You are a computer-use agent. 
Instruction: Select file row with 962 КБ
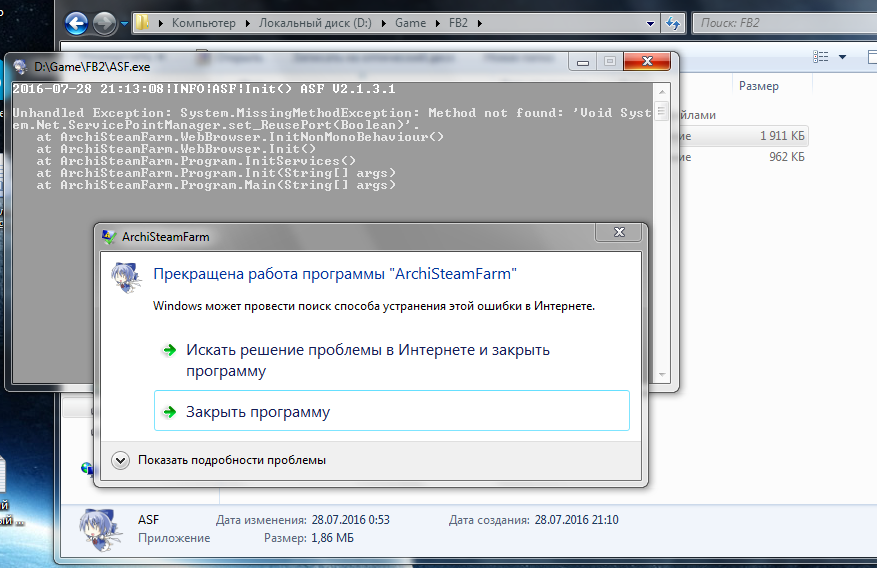tap(742, 157)
